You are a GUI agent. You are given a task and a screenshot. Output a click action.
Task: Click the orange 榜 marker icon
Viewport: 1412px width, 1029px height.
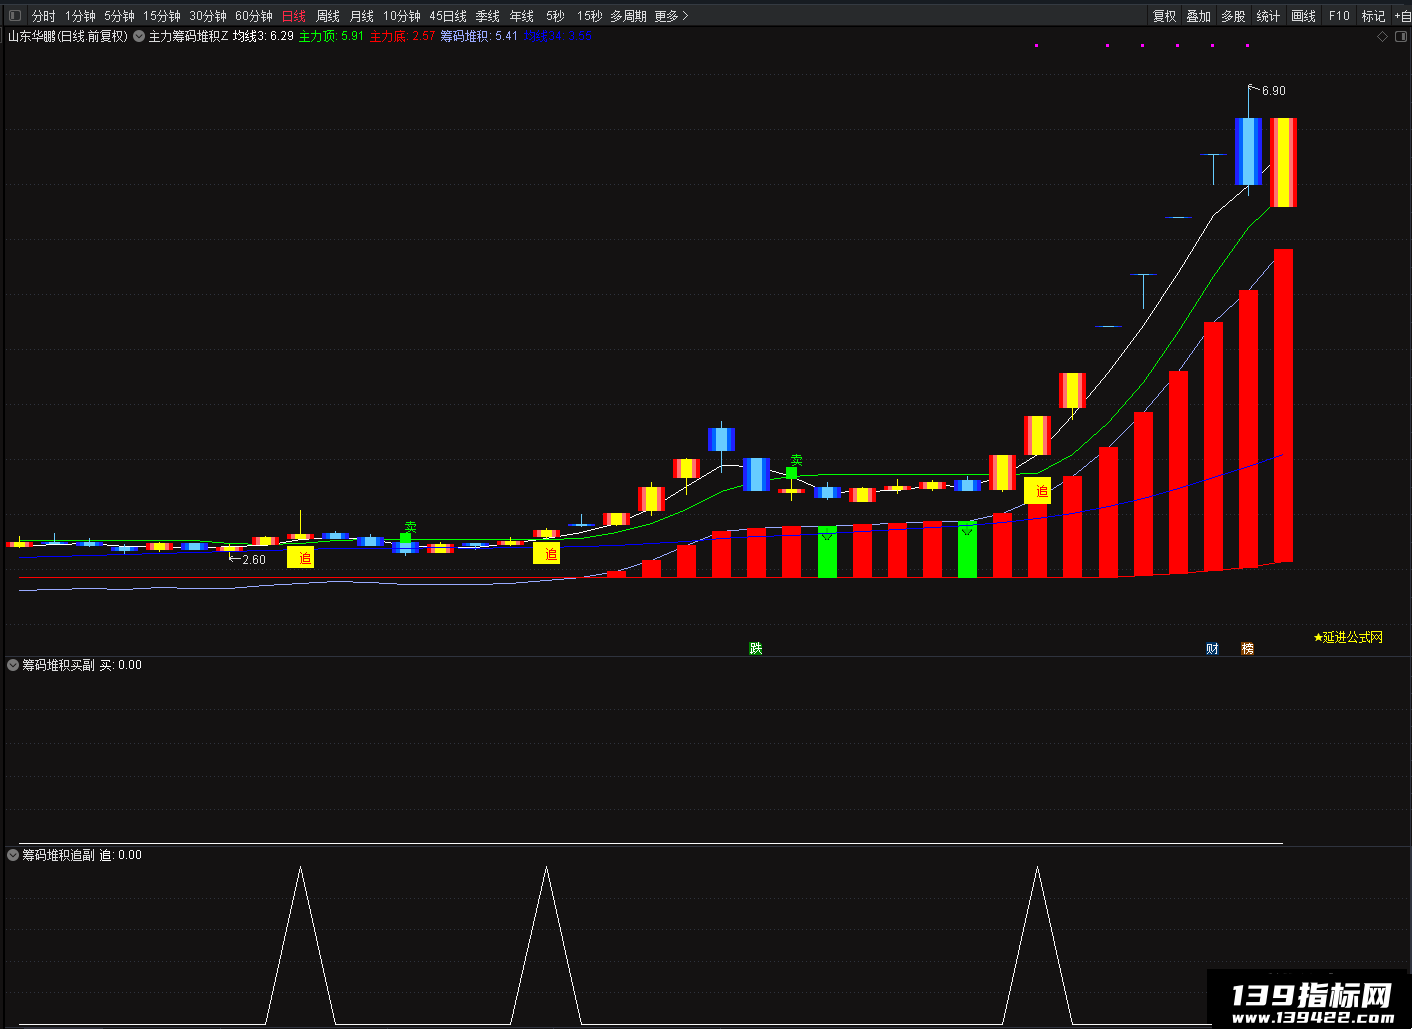1247,648
